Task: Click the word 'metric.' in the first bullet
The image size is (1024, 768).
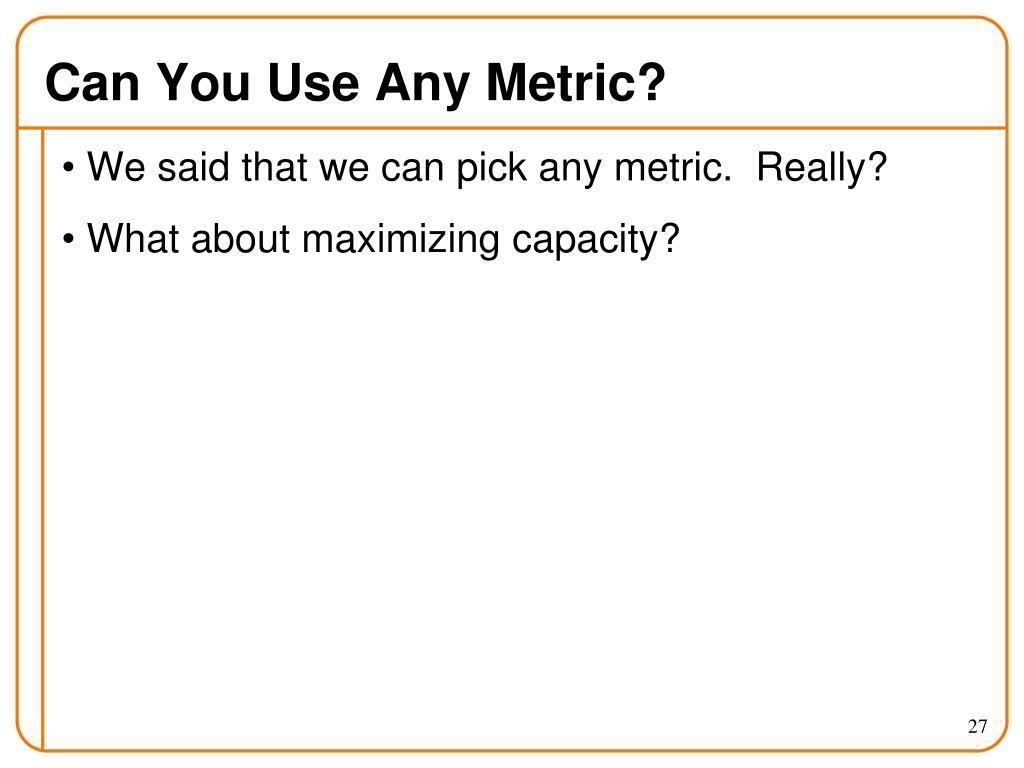Action: 673,168
